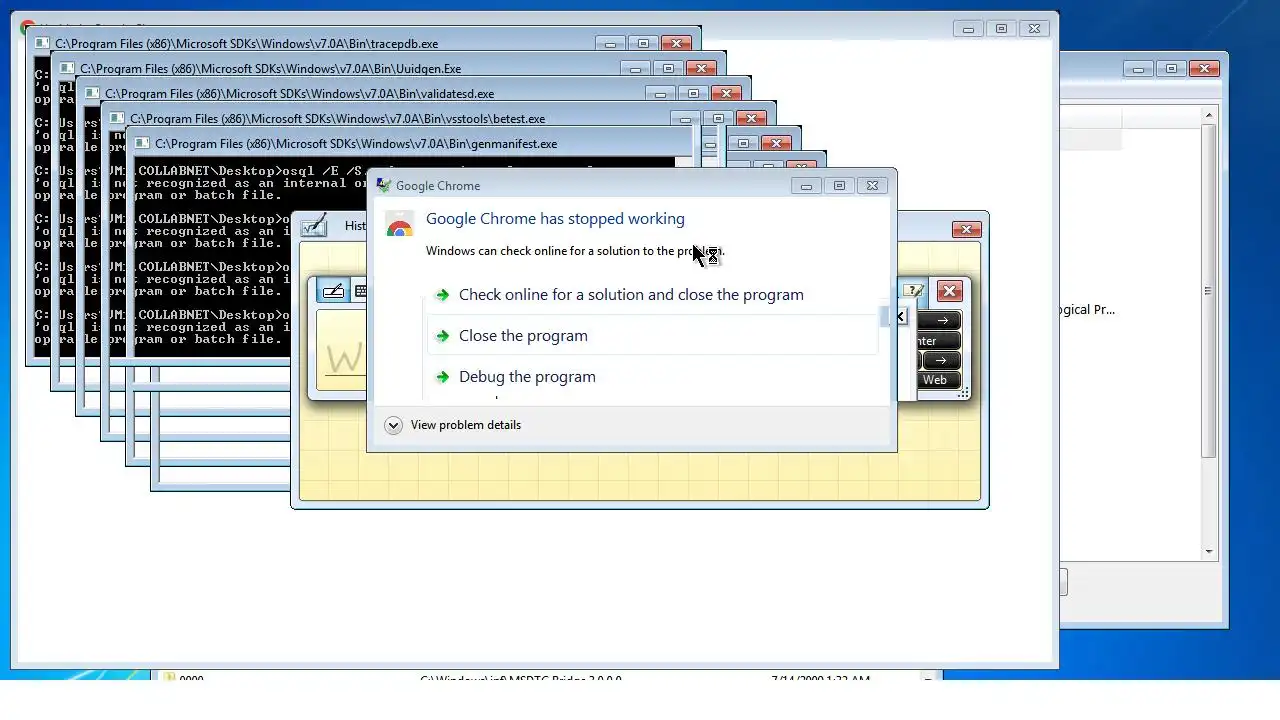
Task: Click Uuidgen.exe console window icon
Action: tap(67, 69)
